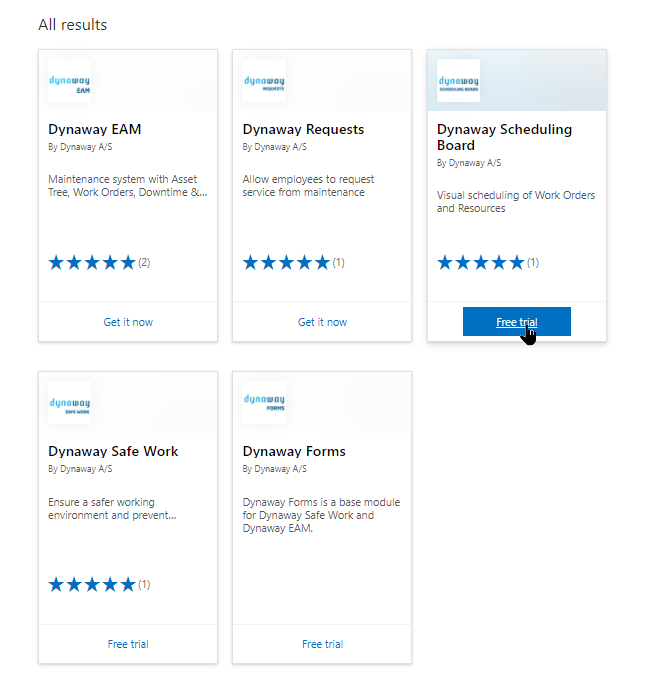Click the Dynaway Safe Work logo icon
657x700 pixels.
[x=69, y=403]
